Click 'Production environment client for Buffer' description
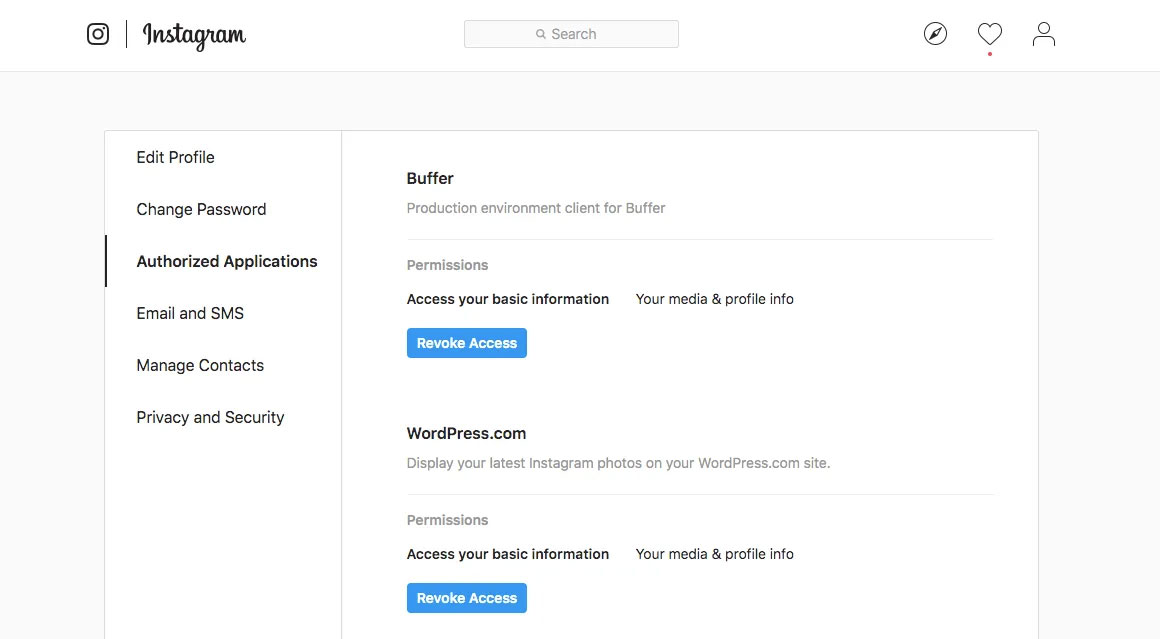The height and width of the screenshot is (639, 1160). [x=536, y=209]
